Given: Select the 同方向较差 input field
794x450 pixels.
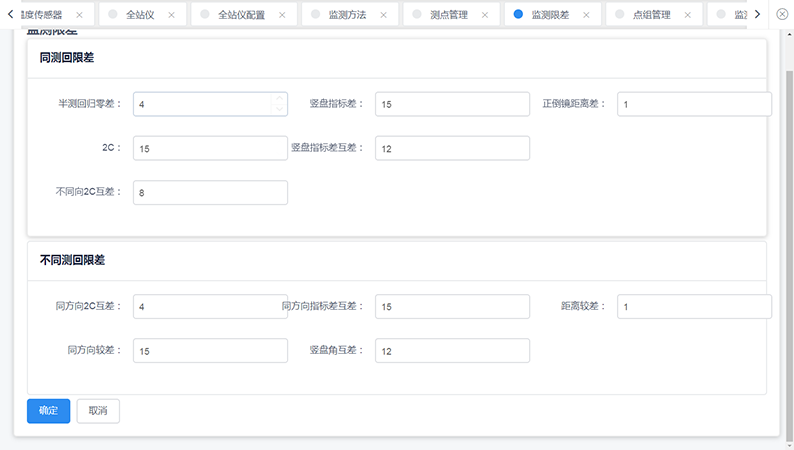Looking at the screenshot, I should 210,351.
